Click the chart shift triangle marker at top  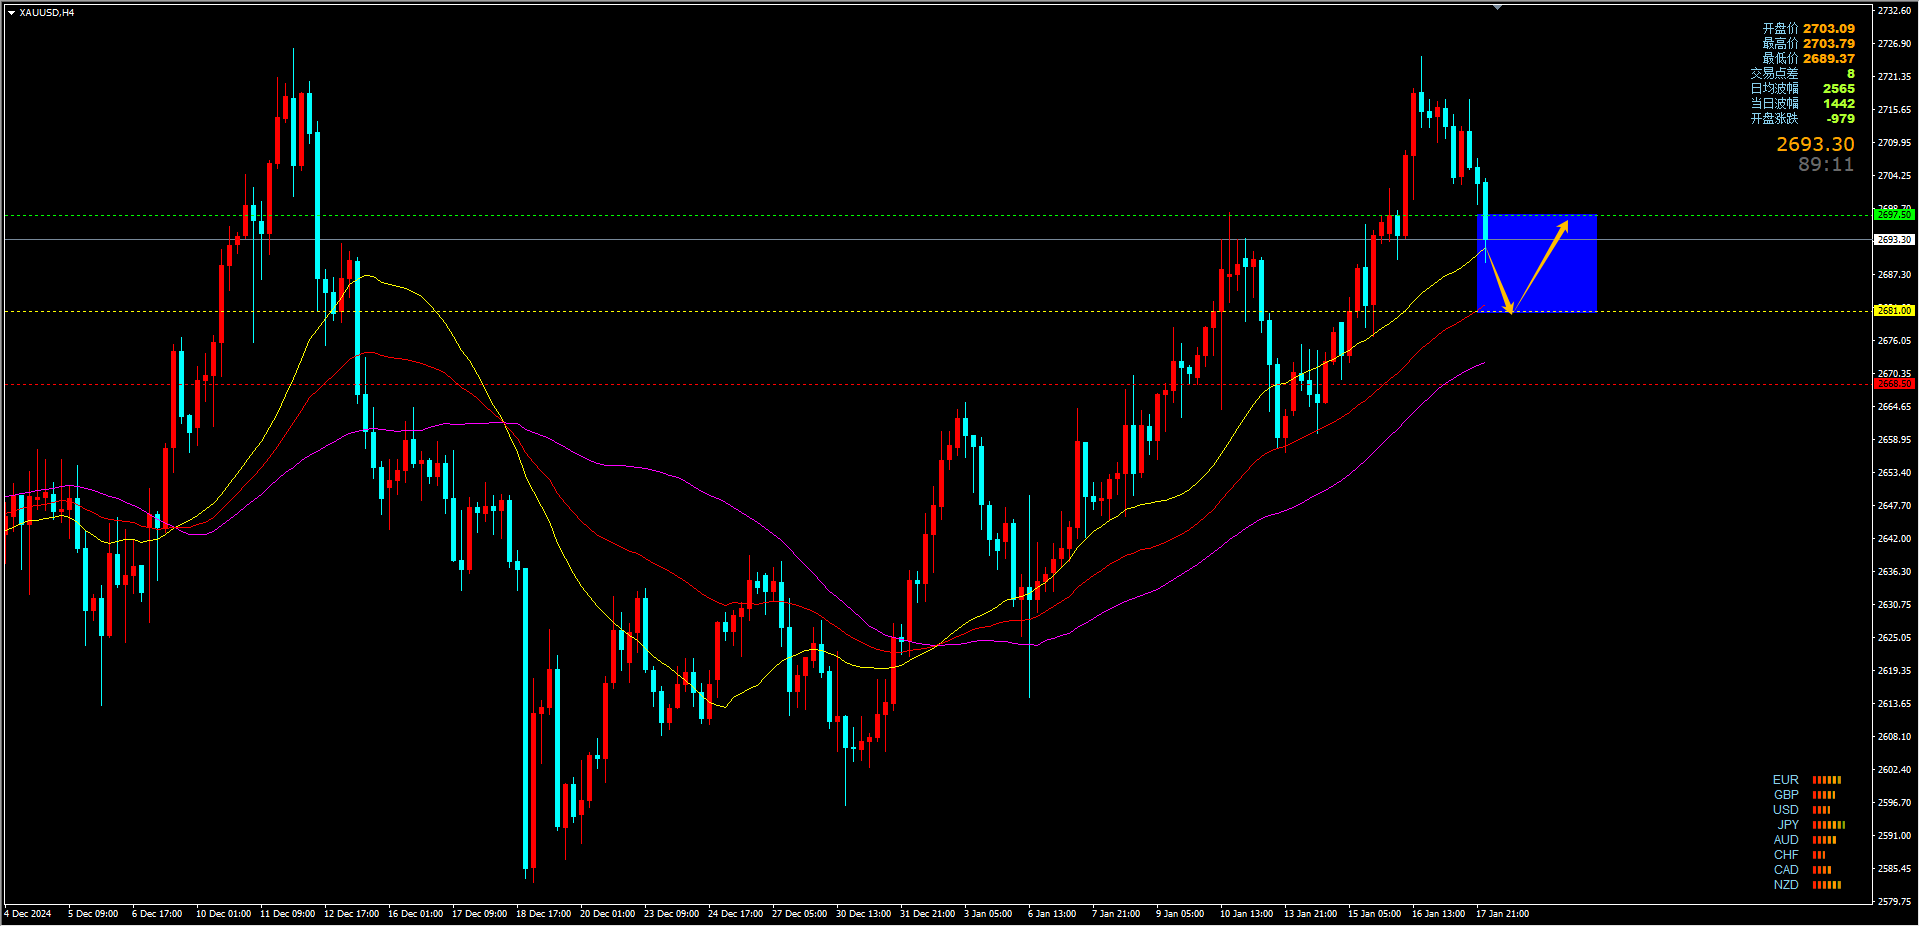(x=1497, y=7)
